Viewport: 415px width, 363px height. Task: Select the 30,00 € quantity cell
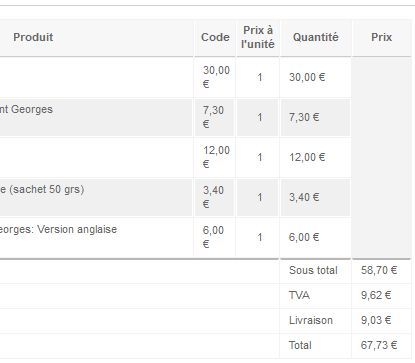tap(307, 77)
